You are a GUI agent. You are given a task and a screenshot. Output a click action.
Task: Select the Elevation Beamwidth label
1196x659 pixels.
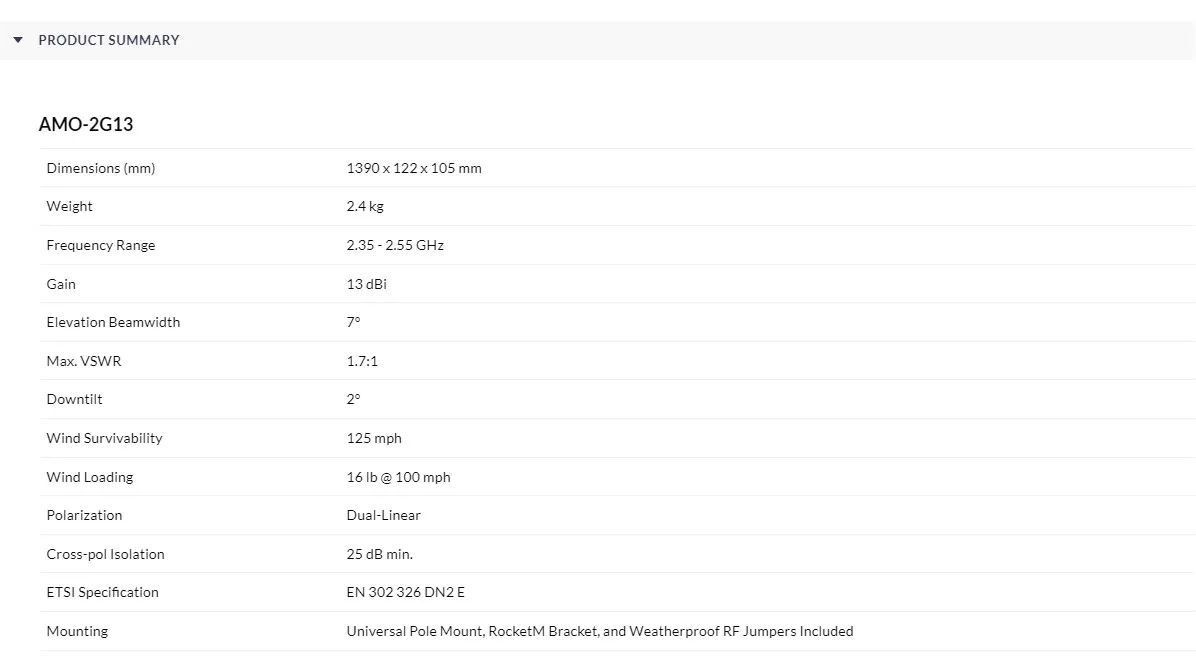[113, 322]
